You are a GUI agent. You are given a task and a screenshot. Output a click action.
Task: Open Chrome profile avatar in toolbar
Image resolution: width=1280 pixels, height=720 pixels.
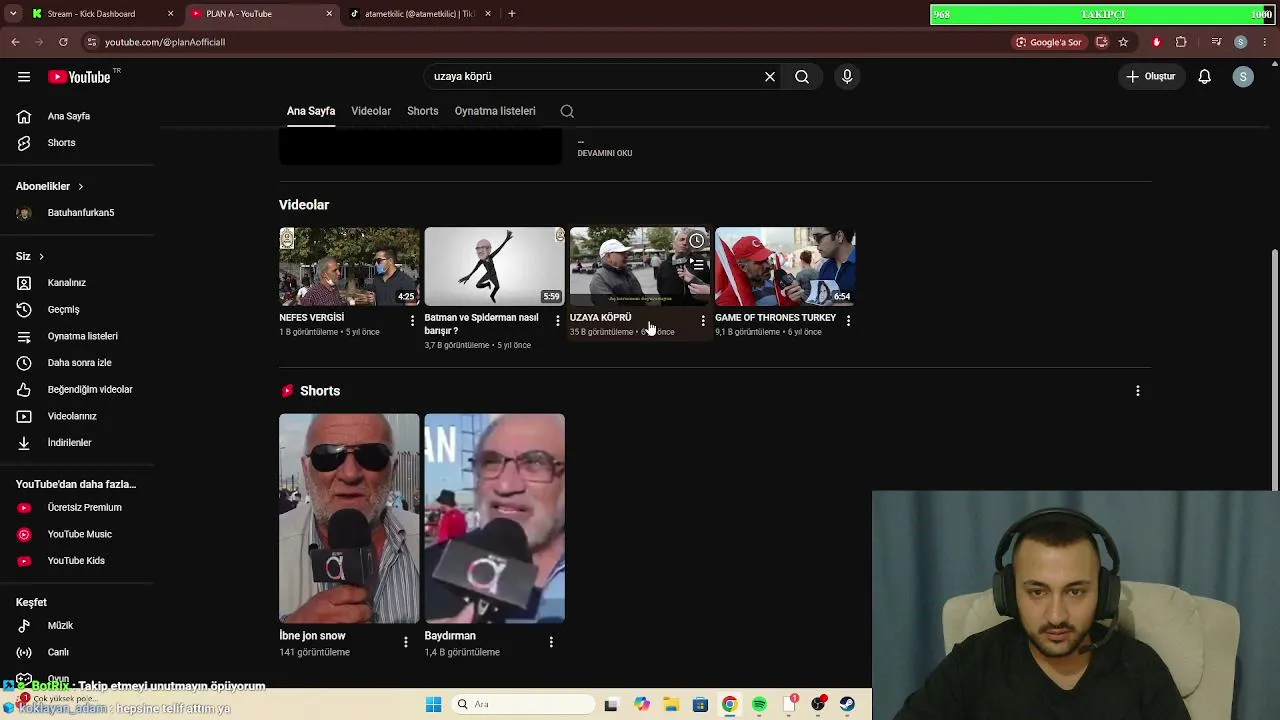[x=1240, y=42]
